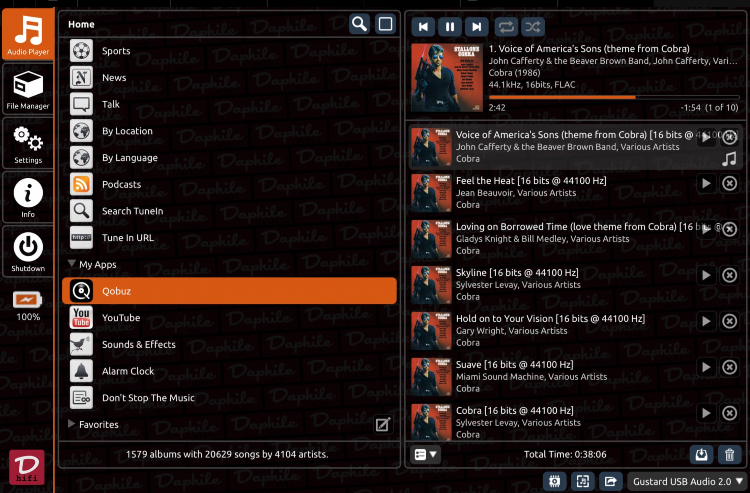Open the Alarm Clock app
The image size is (750, 493).
[x=229, y=371]
